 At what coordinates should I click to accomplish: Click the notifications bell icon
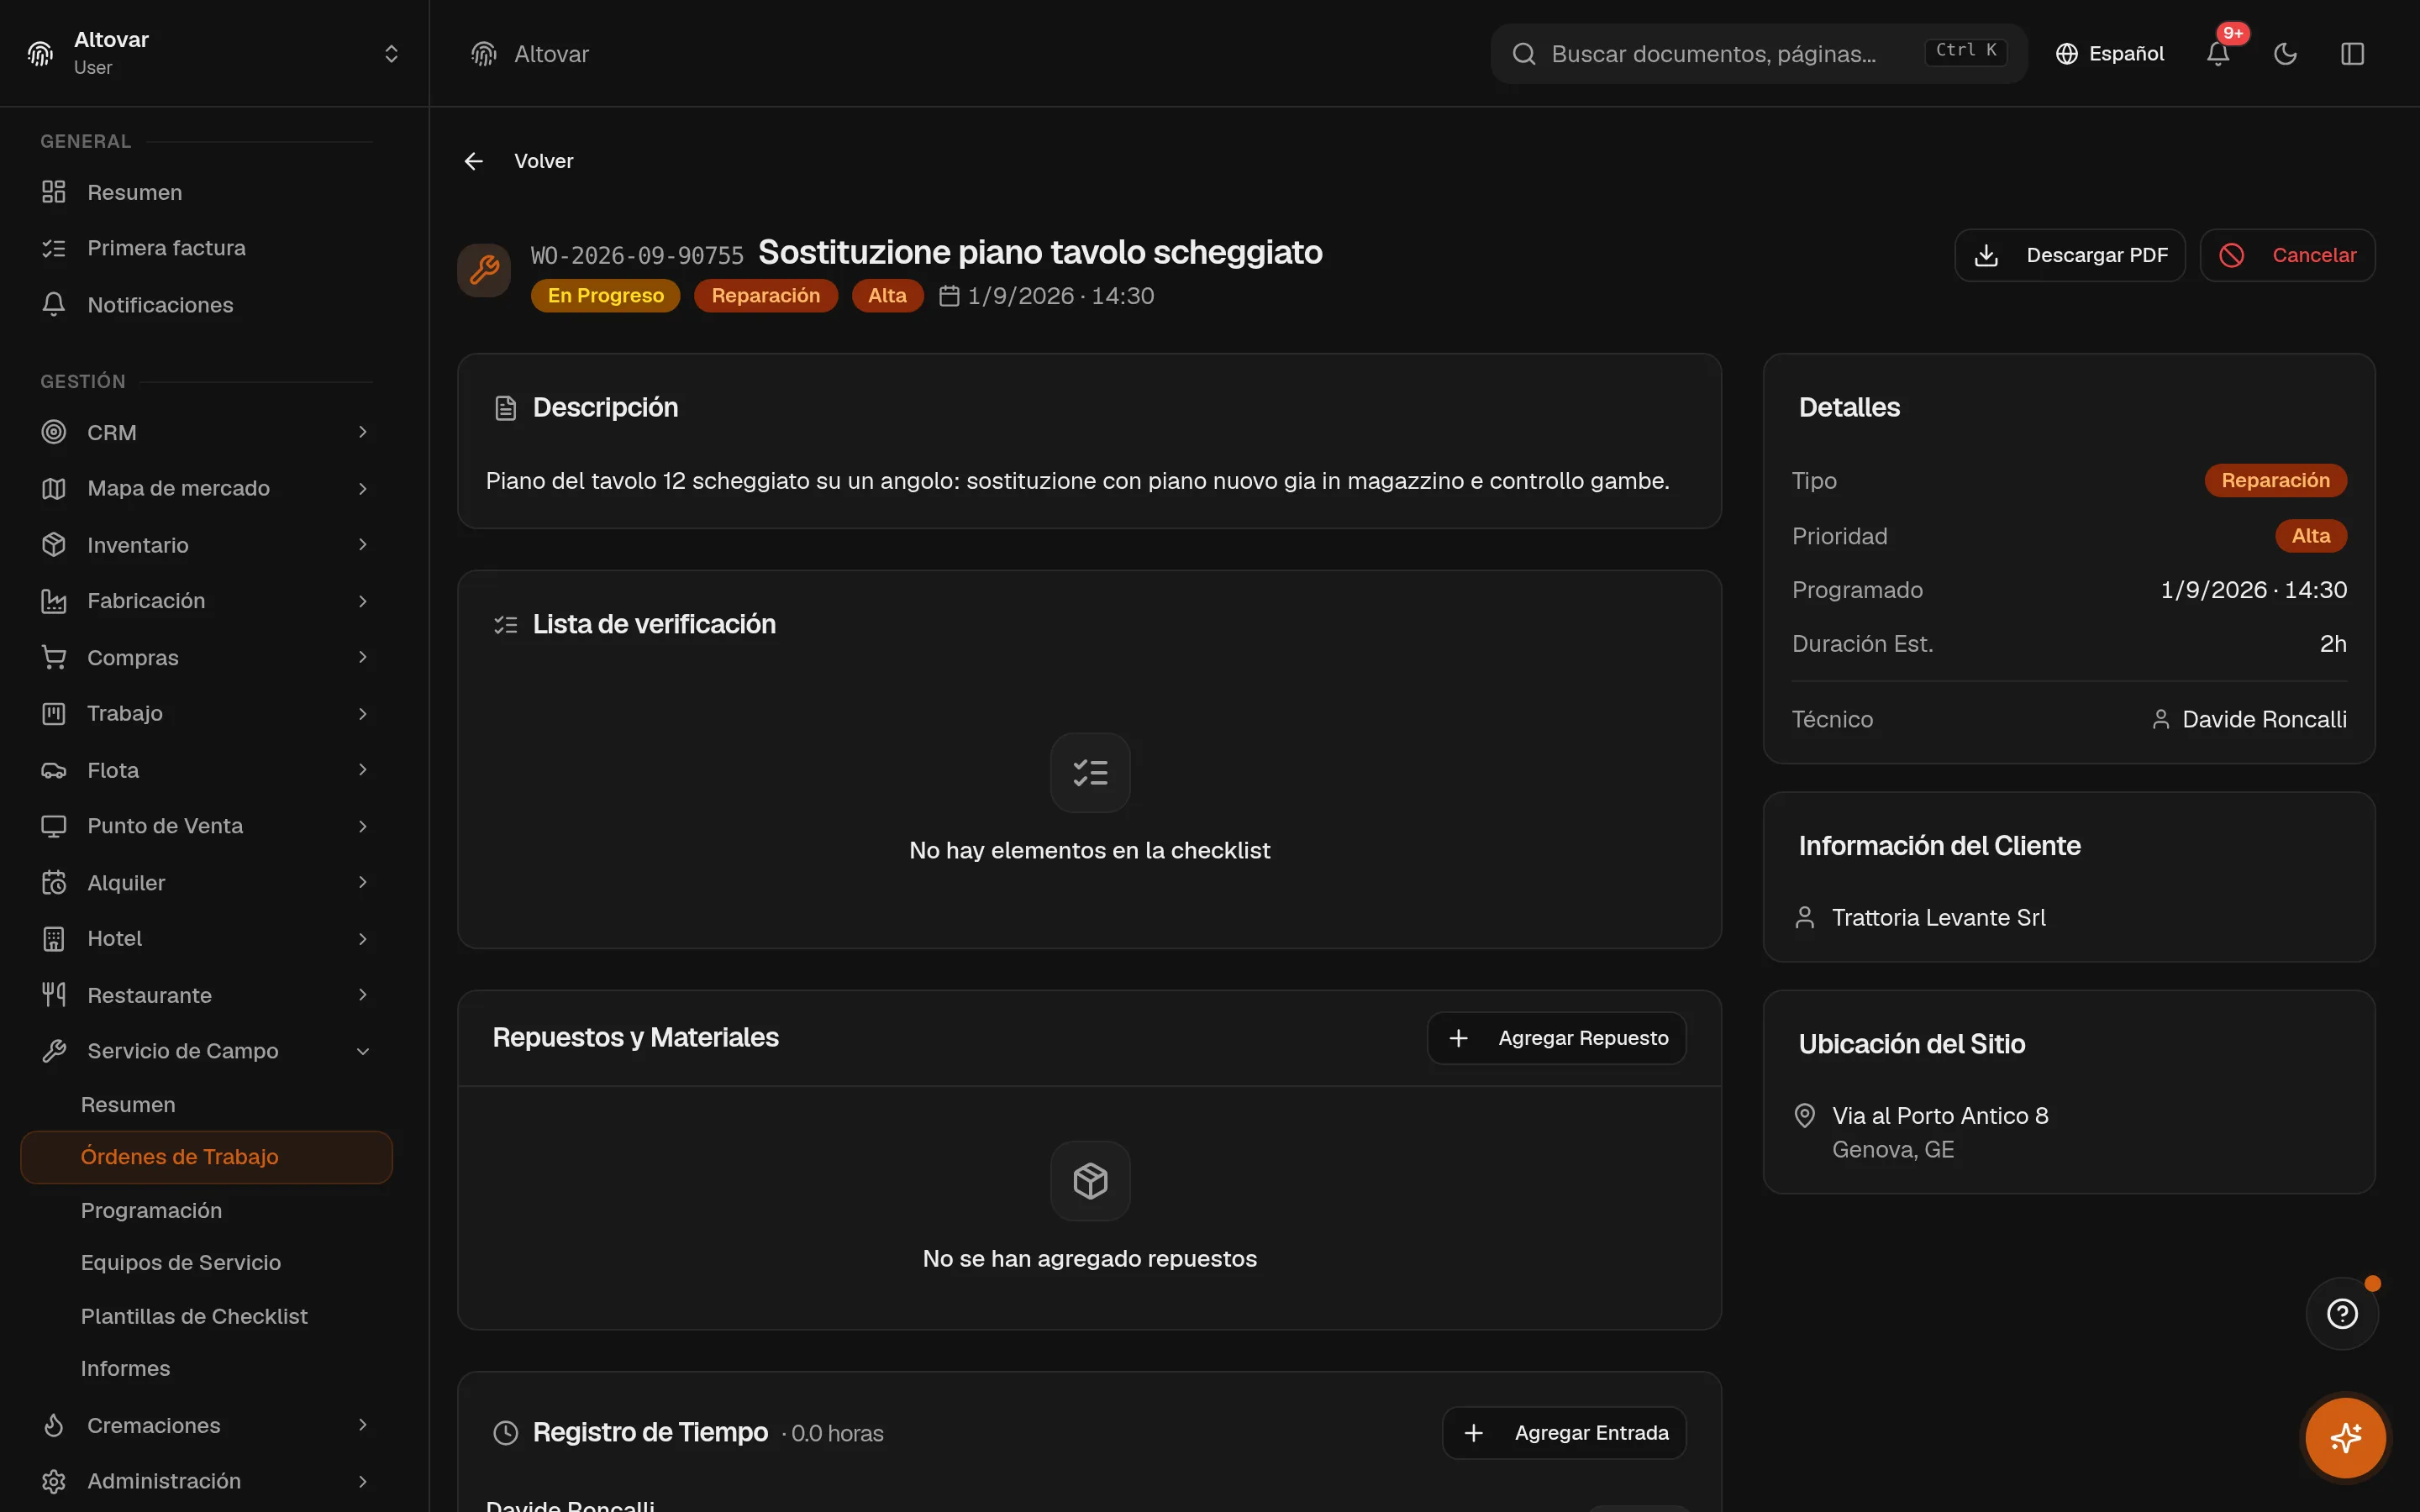pos(2218,54)
